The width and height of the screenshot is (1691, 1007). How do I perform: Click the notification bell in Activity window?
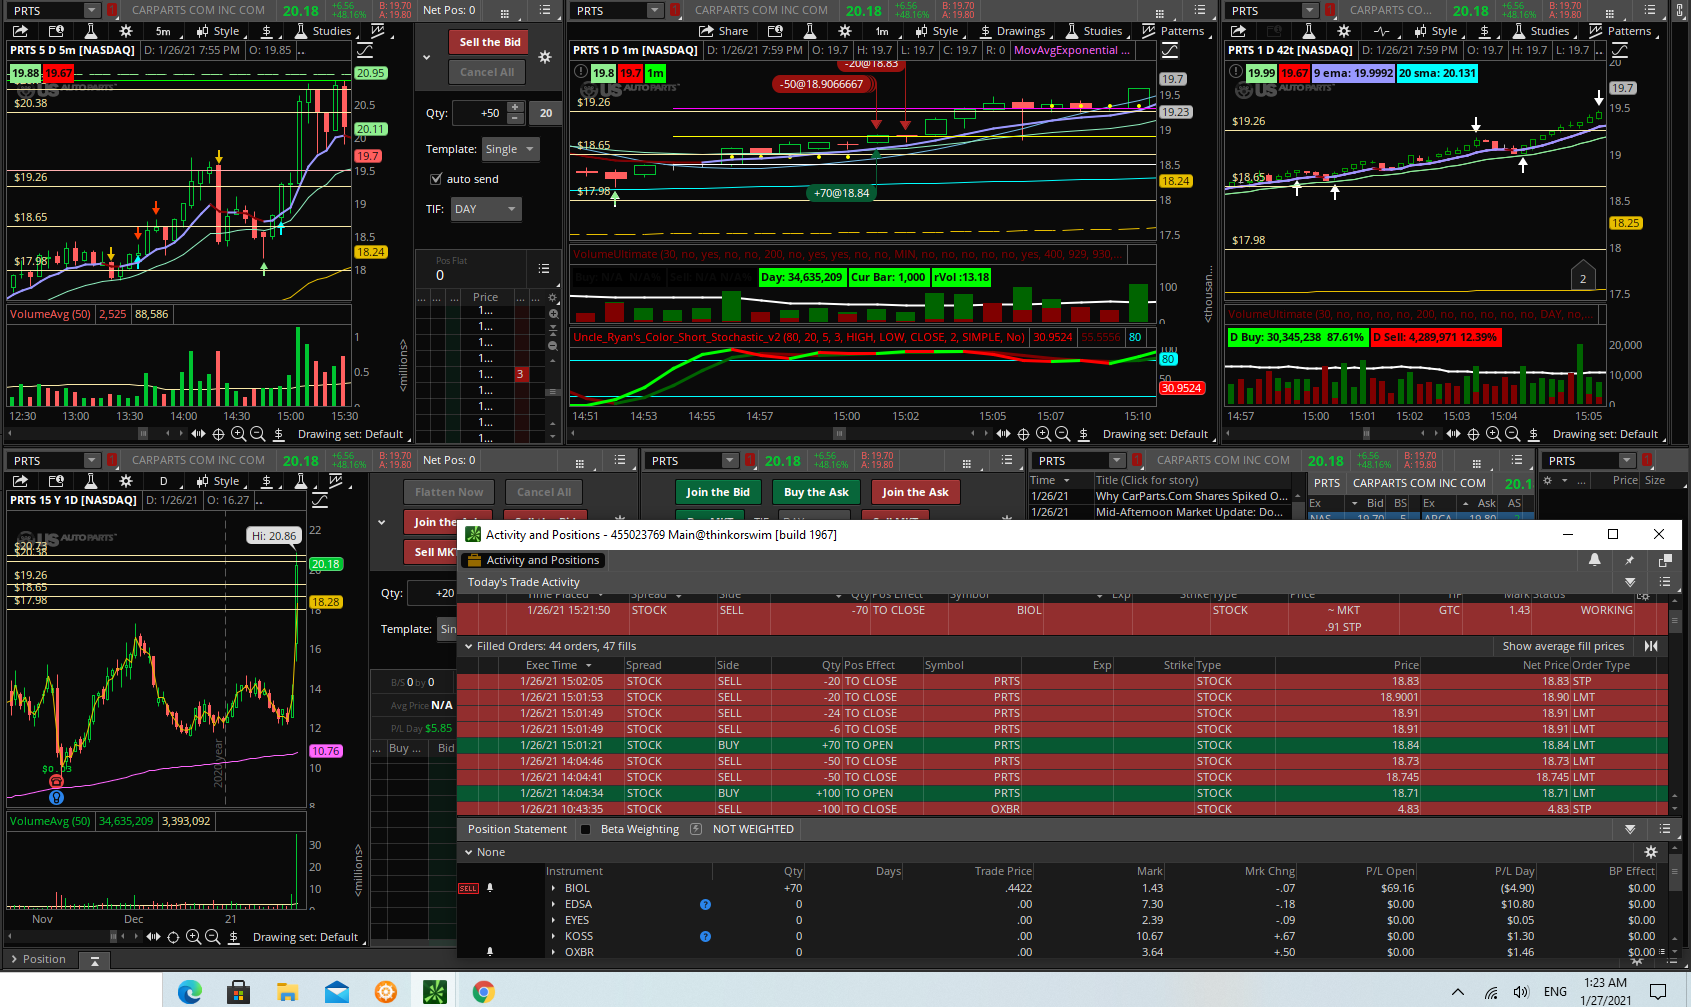point(1595,560)
